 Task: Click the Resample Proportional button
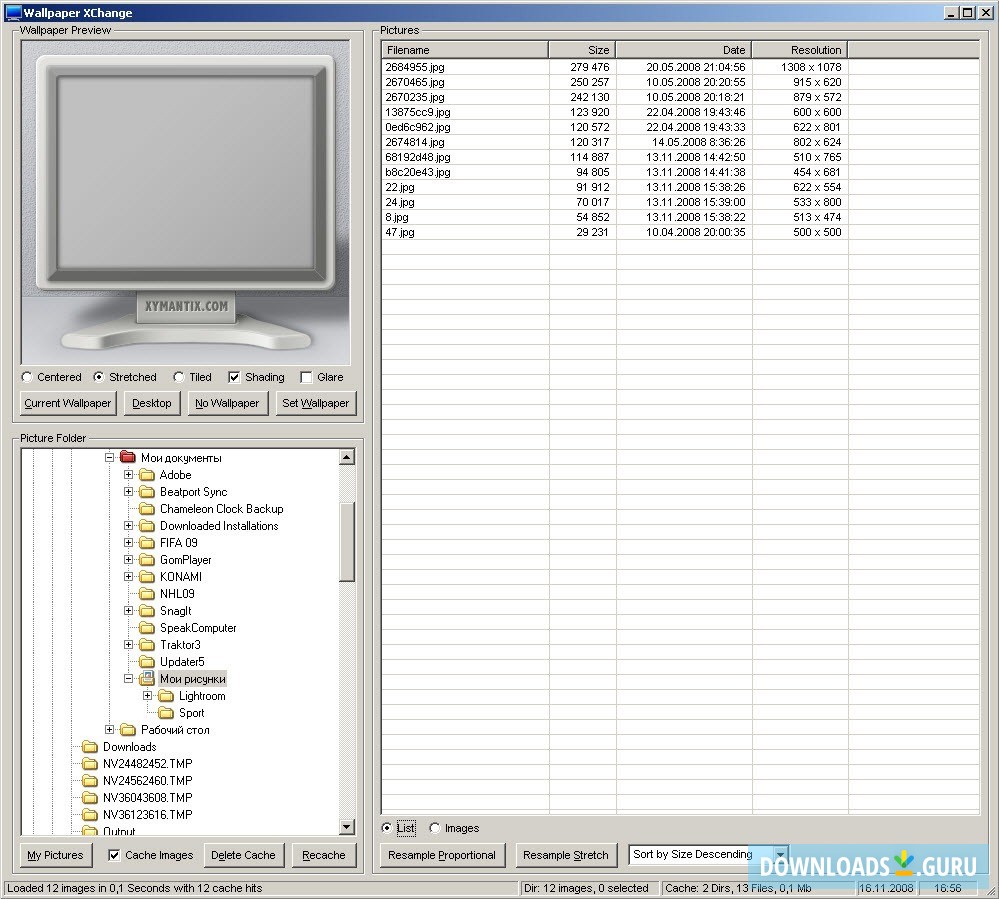[443, 855]
